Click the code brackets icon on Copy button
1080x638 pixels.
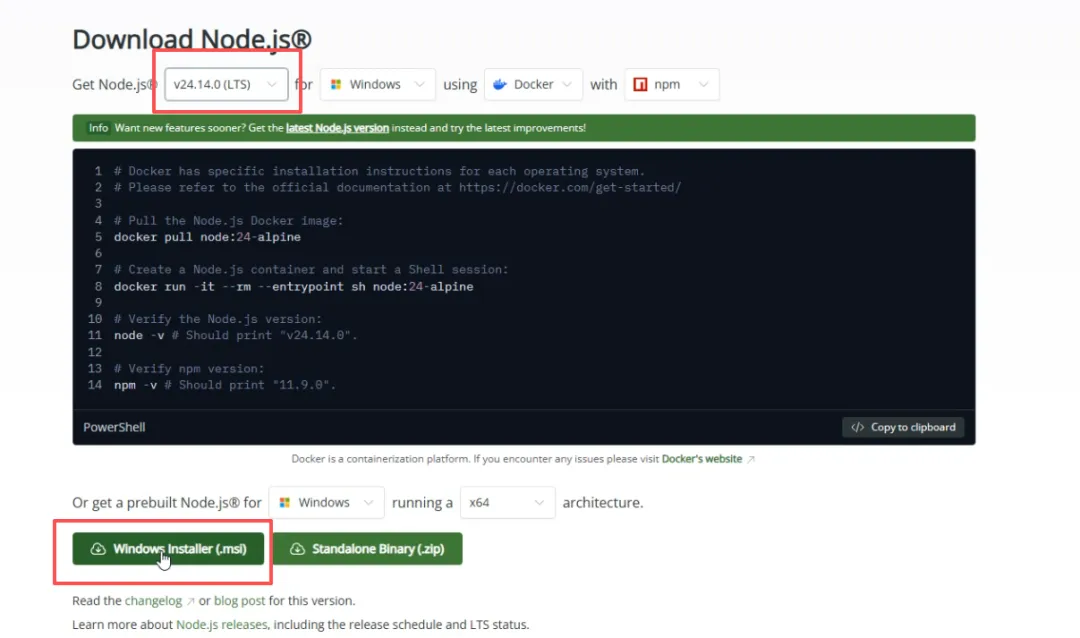point(858,427)
